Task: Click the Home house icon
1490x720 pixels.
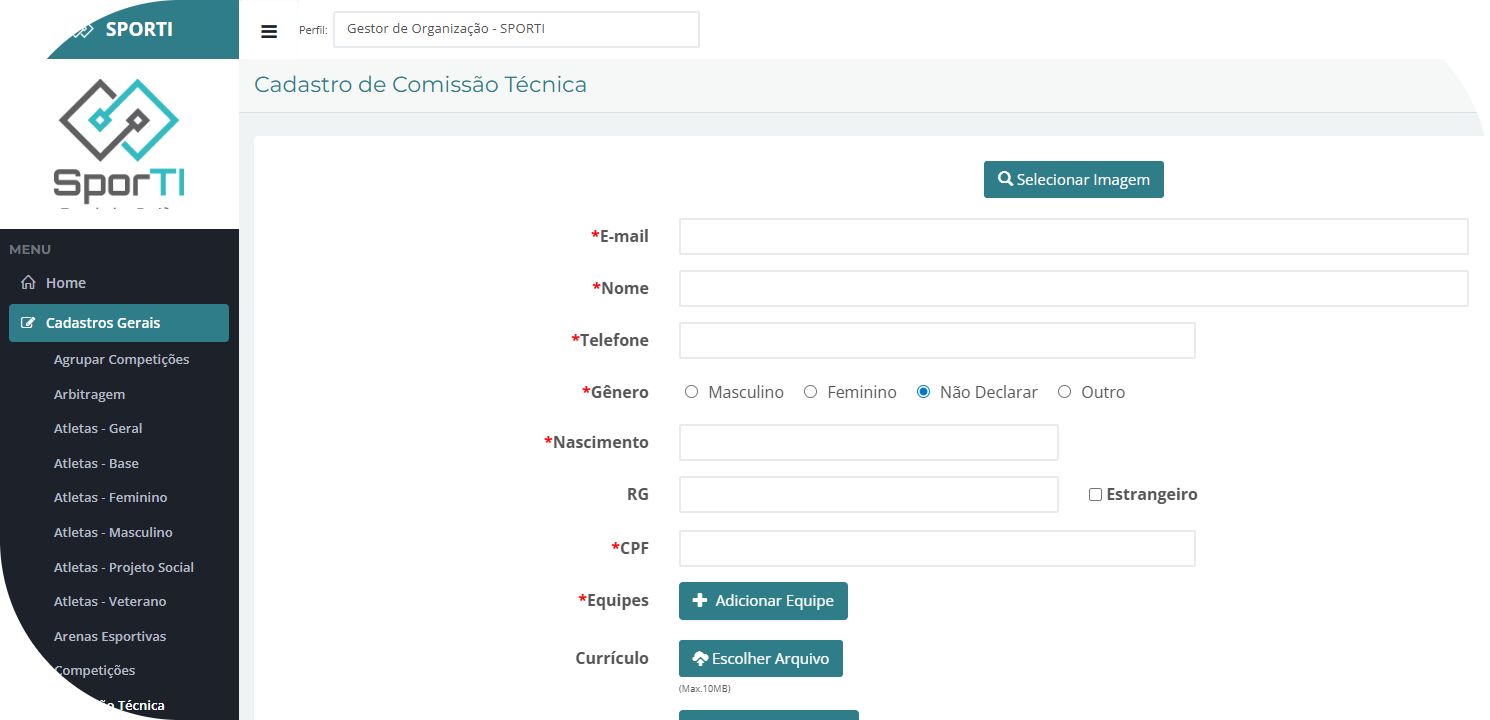Action: tap(28, 283)
